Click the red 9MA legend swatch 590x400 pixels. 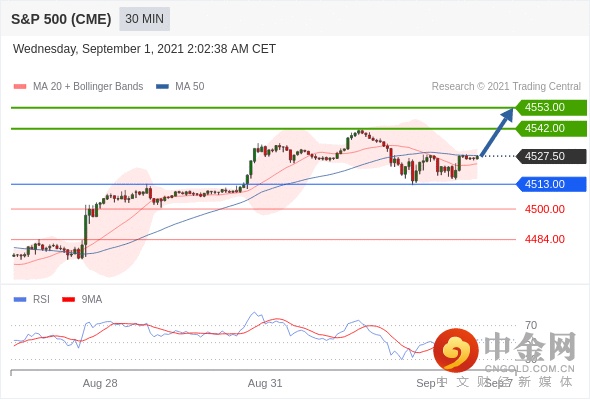68,300
